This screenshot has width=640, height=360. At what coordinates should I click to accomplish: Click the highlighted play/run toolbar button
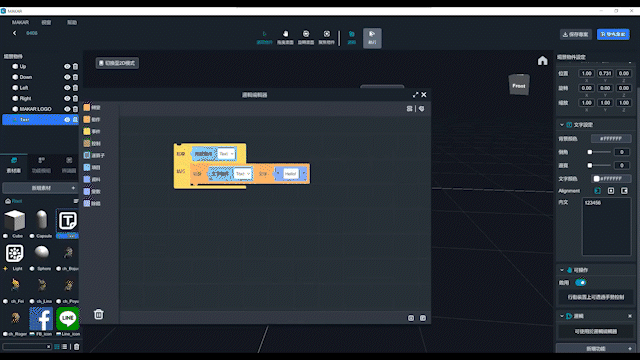click(372, 38)
